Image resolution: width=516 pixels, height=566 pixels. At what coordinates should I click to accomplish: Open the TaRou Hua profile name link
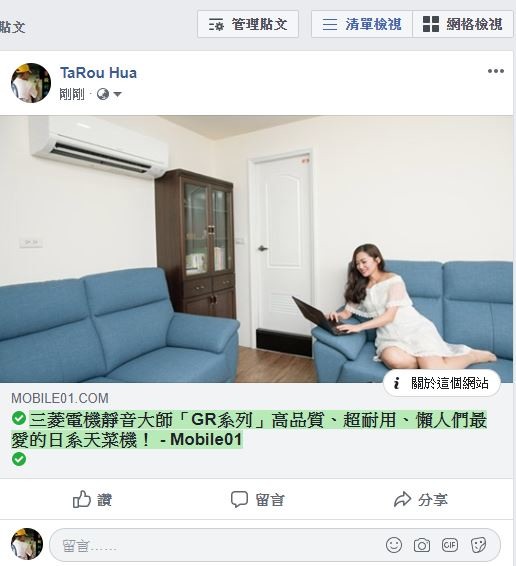pos(98,73)
